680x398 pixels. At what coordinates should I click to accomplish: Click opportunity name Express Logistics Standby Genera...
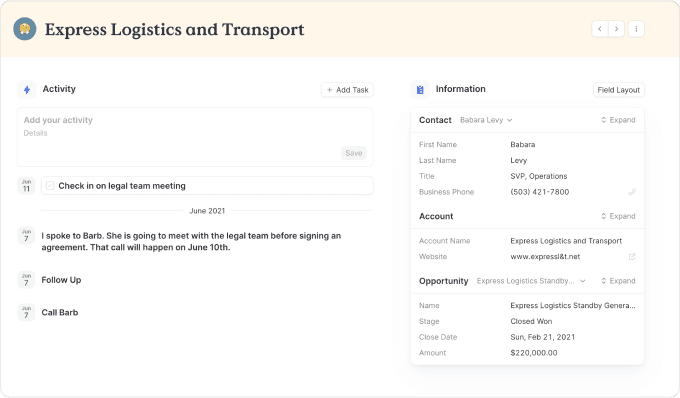[573, 306]
